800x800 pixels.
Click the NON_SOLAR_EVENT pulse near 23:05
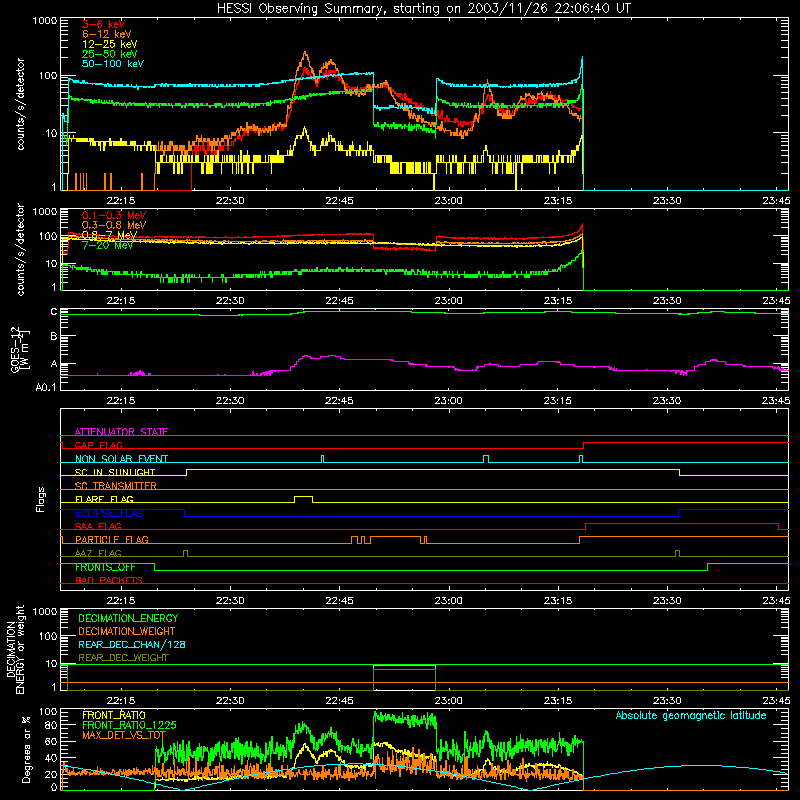(x=486, y=458)
